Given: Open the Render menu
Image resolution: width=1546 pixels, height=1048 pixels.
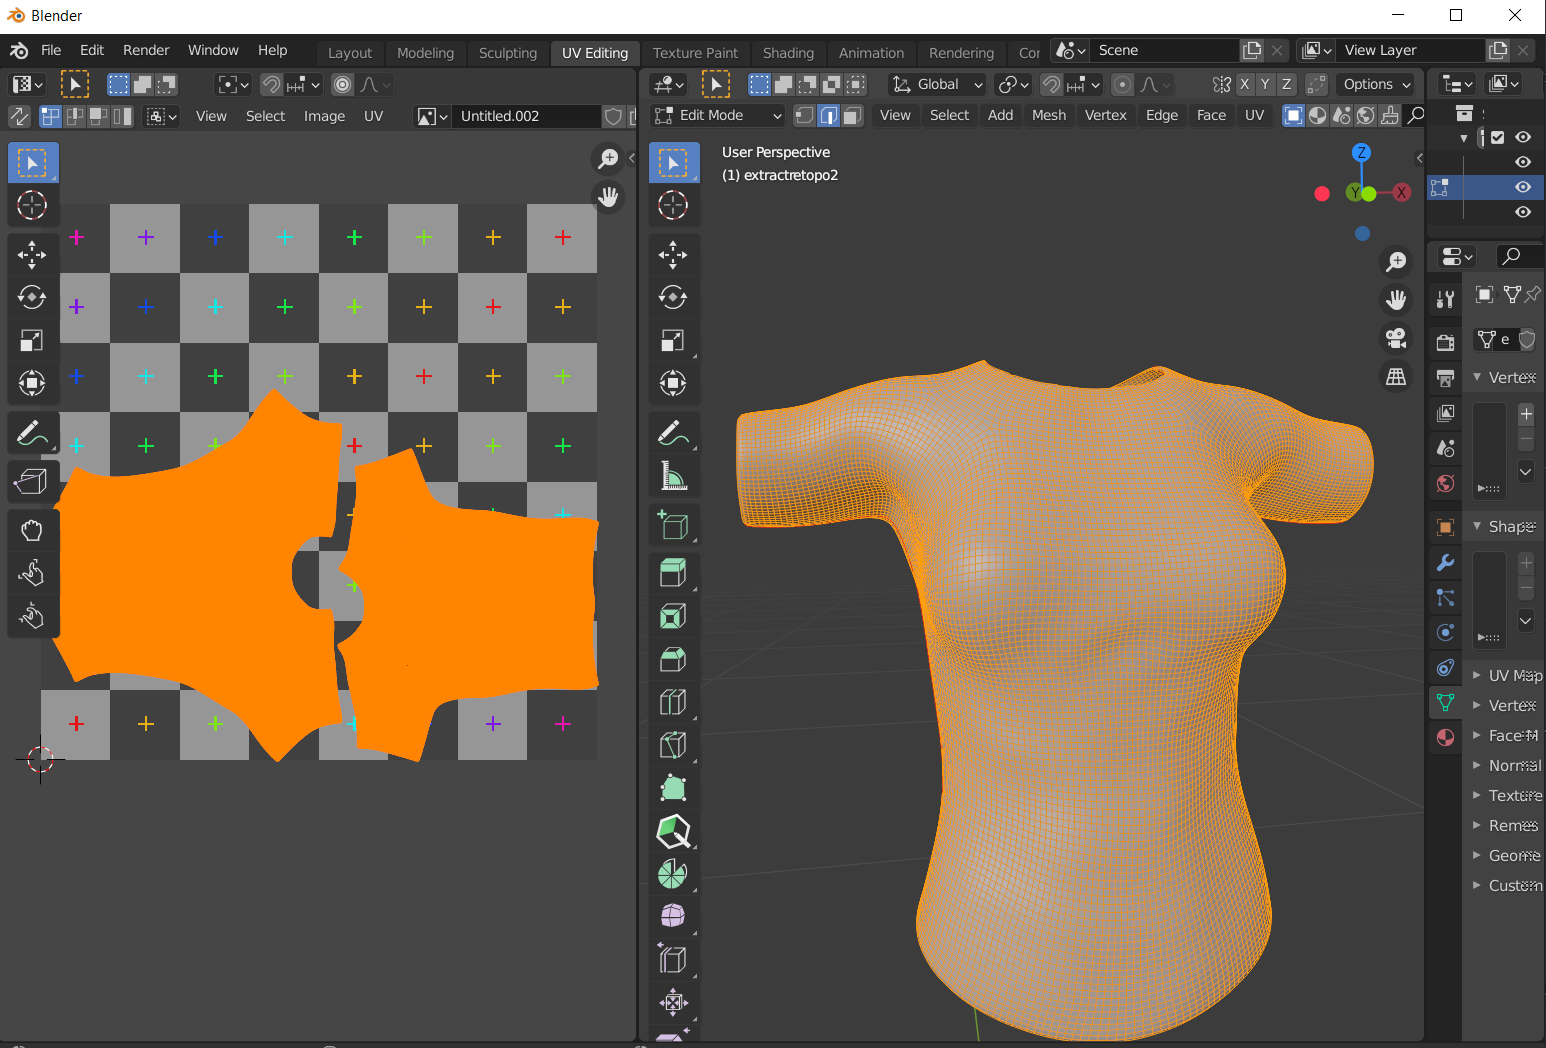Looking at the screenshot, I should click(146, 50).
